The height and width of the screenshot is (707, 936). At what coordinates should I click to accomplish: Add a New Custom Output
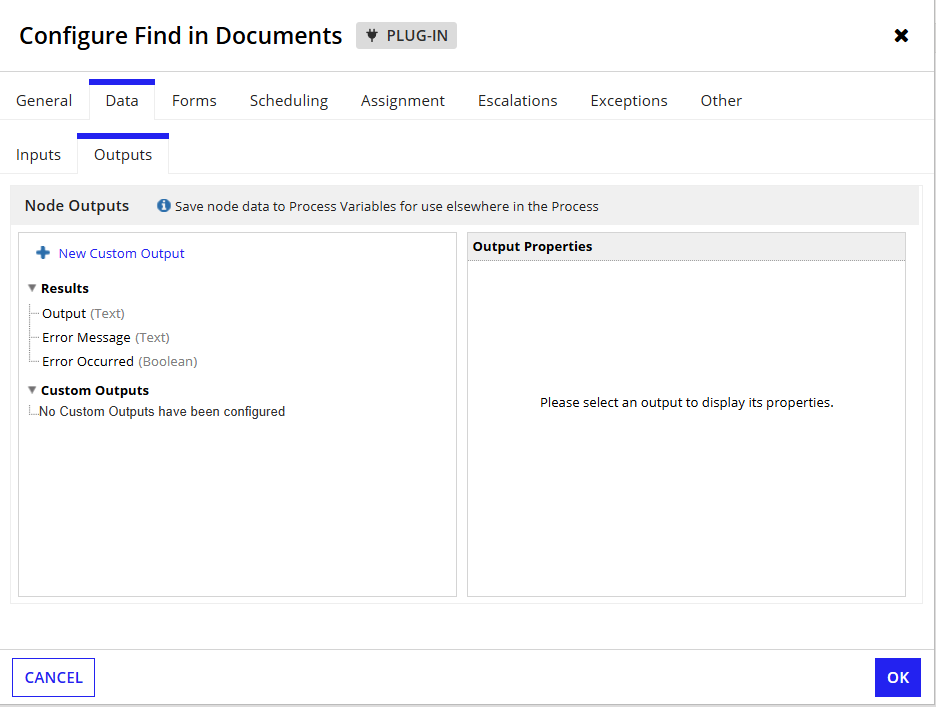(x=121, y=253)
